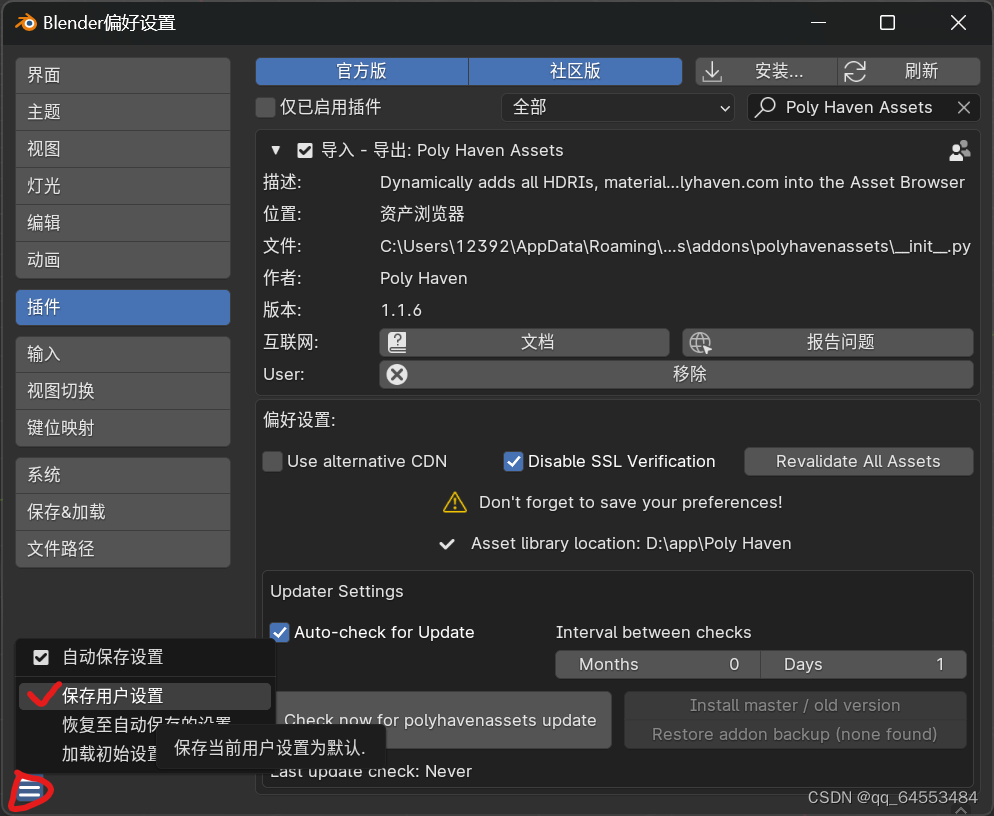Enable Use alternative CDN
The image size is (994, 816).
(x=271, y=461)
